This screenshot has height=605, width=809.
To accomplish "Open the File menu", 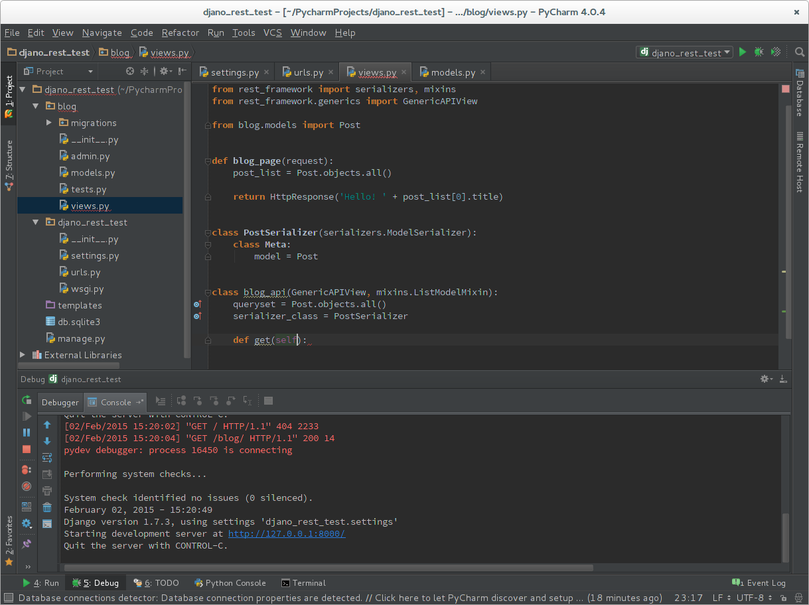I will [x=12, y=32].
